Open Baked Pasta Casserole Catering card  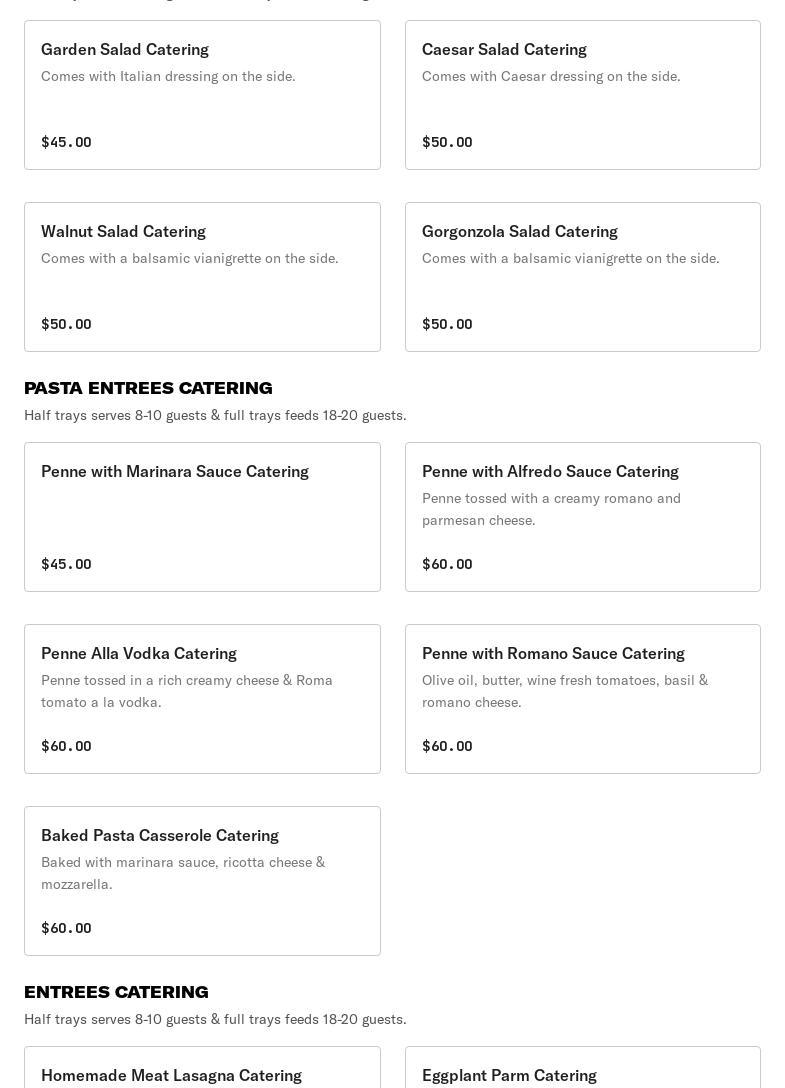(x=202, y=881)
